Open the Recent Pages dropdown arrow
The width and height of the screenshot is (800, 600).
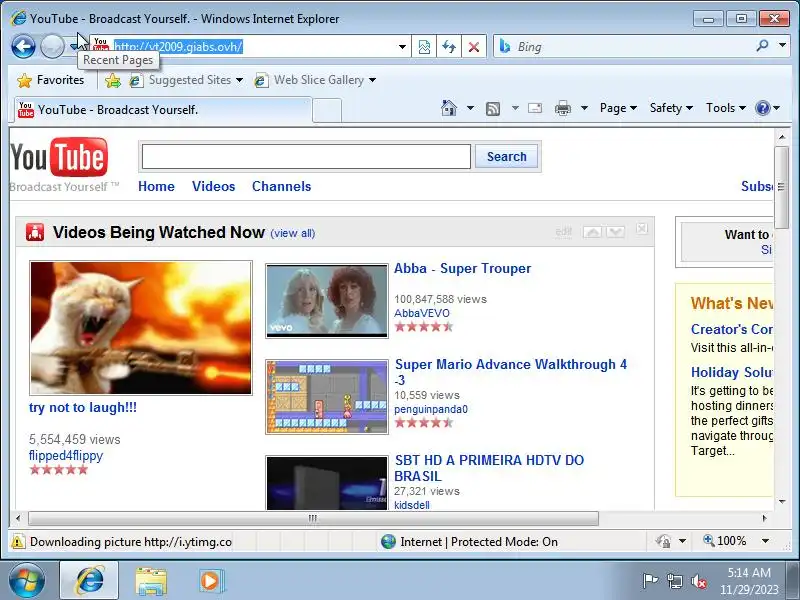coord(75,47)
